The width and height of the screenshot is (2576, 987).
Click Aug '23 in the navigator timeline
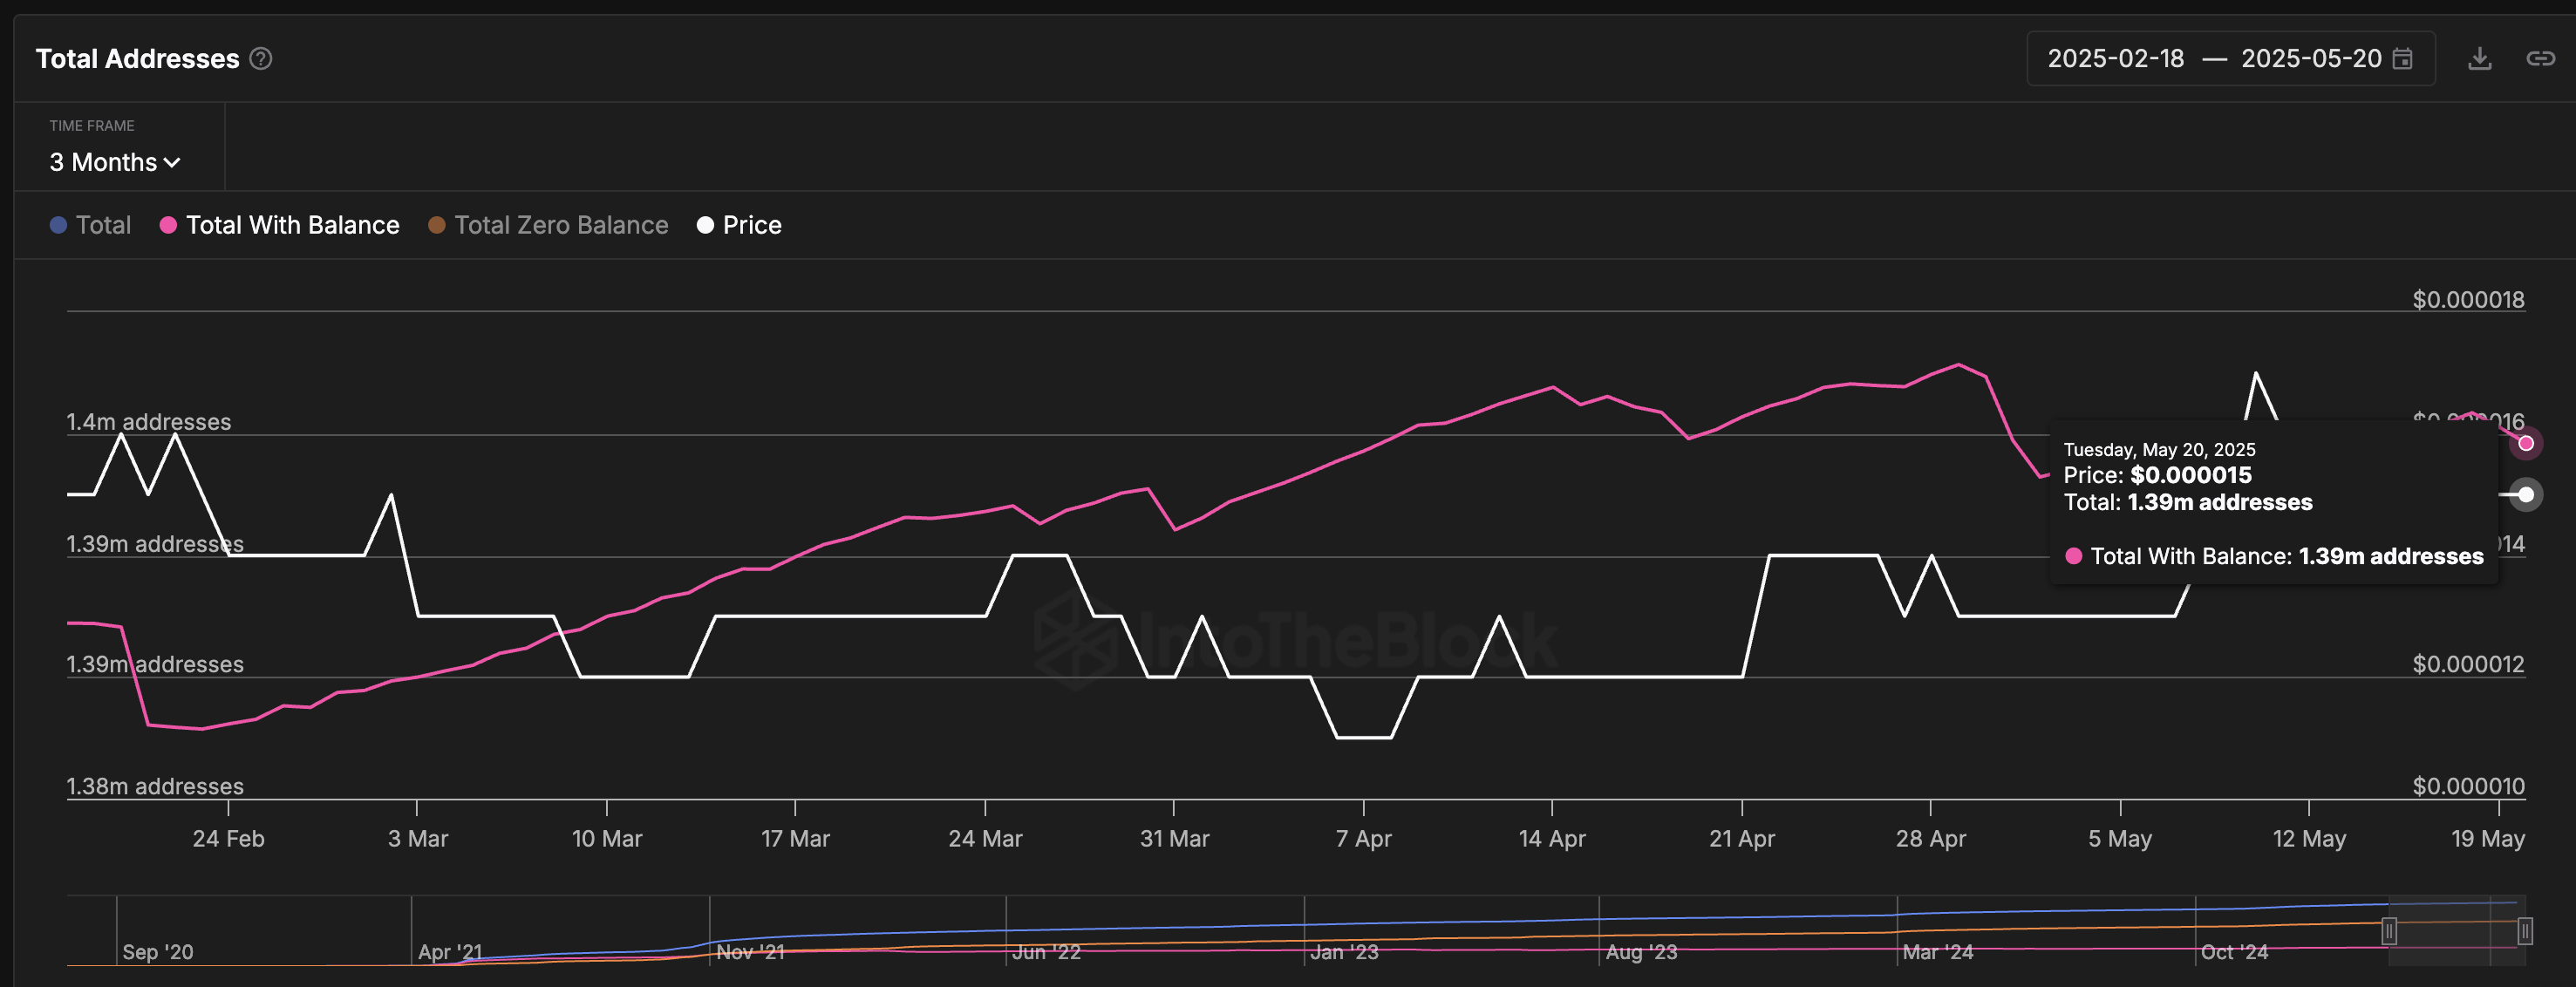pyautogui.click(x=1641, y=952)
